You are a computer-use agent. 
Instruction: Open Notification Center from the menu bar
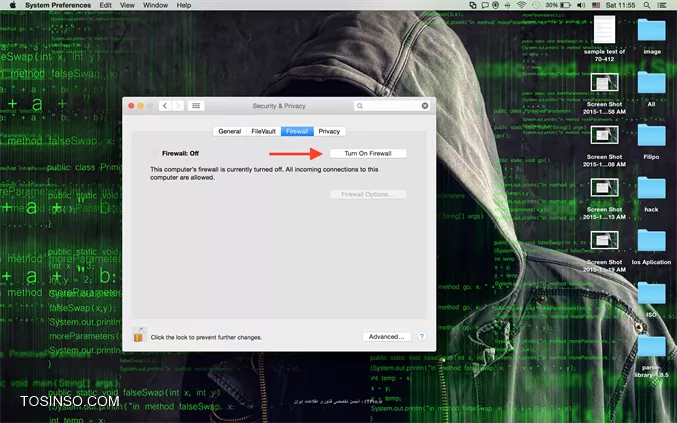click(661, 5)
